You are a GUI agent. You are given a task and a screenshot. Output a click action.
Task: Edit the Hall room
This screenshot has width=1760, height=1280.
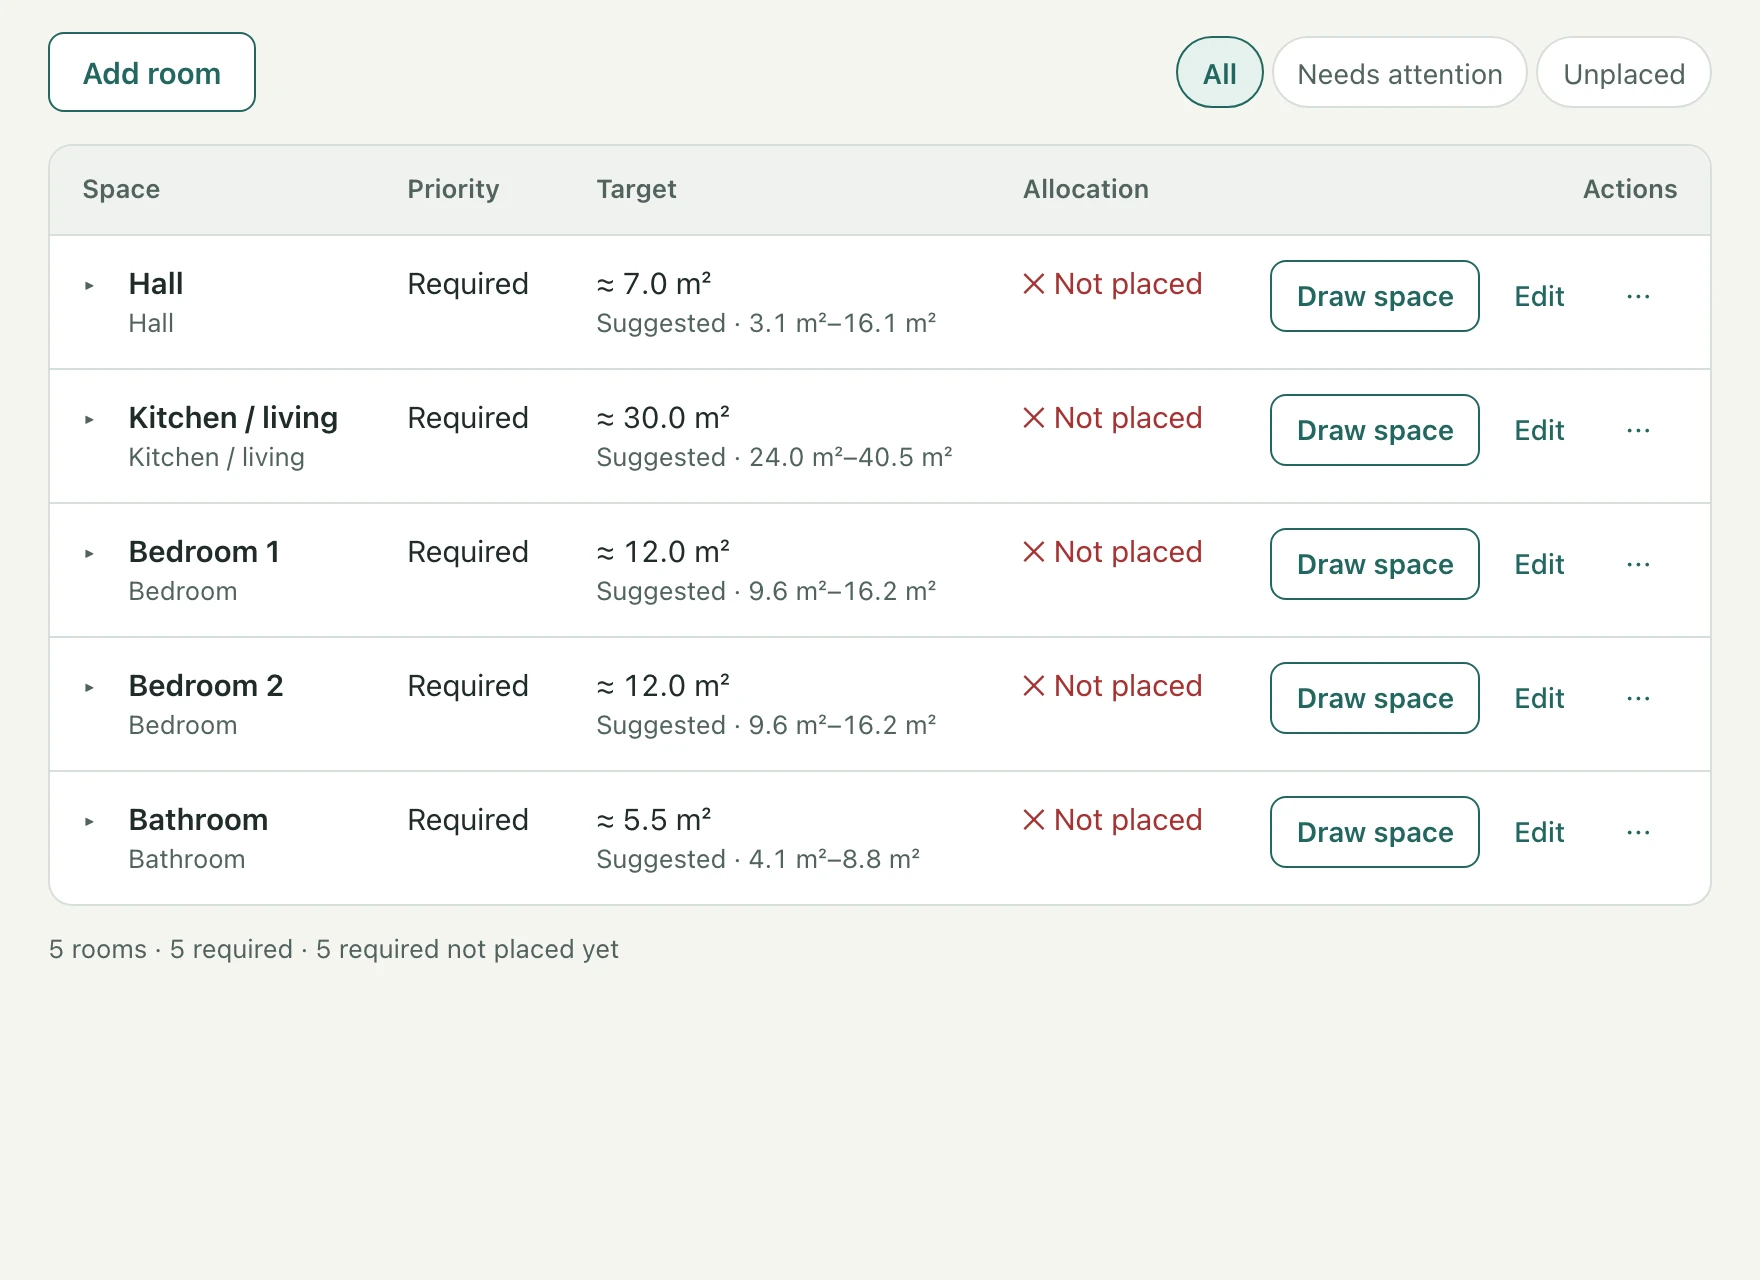coord(1539,296)
